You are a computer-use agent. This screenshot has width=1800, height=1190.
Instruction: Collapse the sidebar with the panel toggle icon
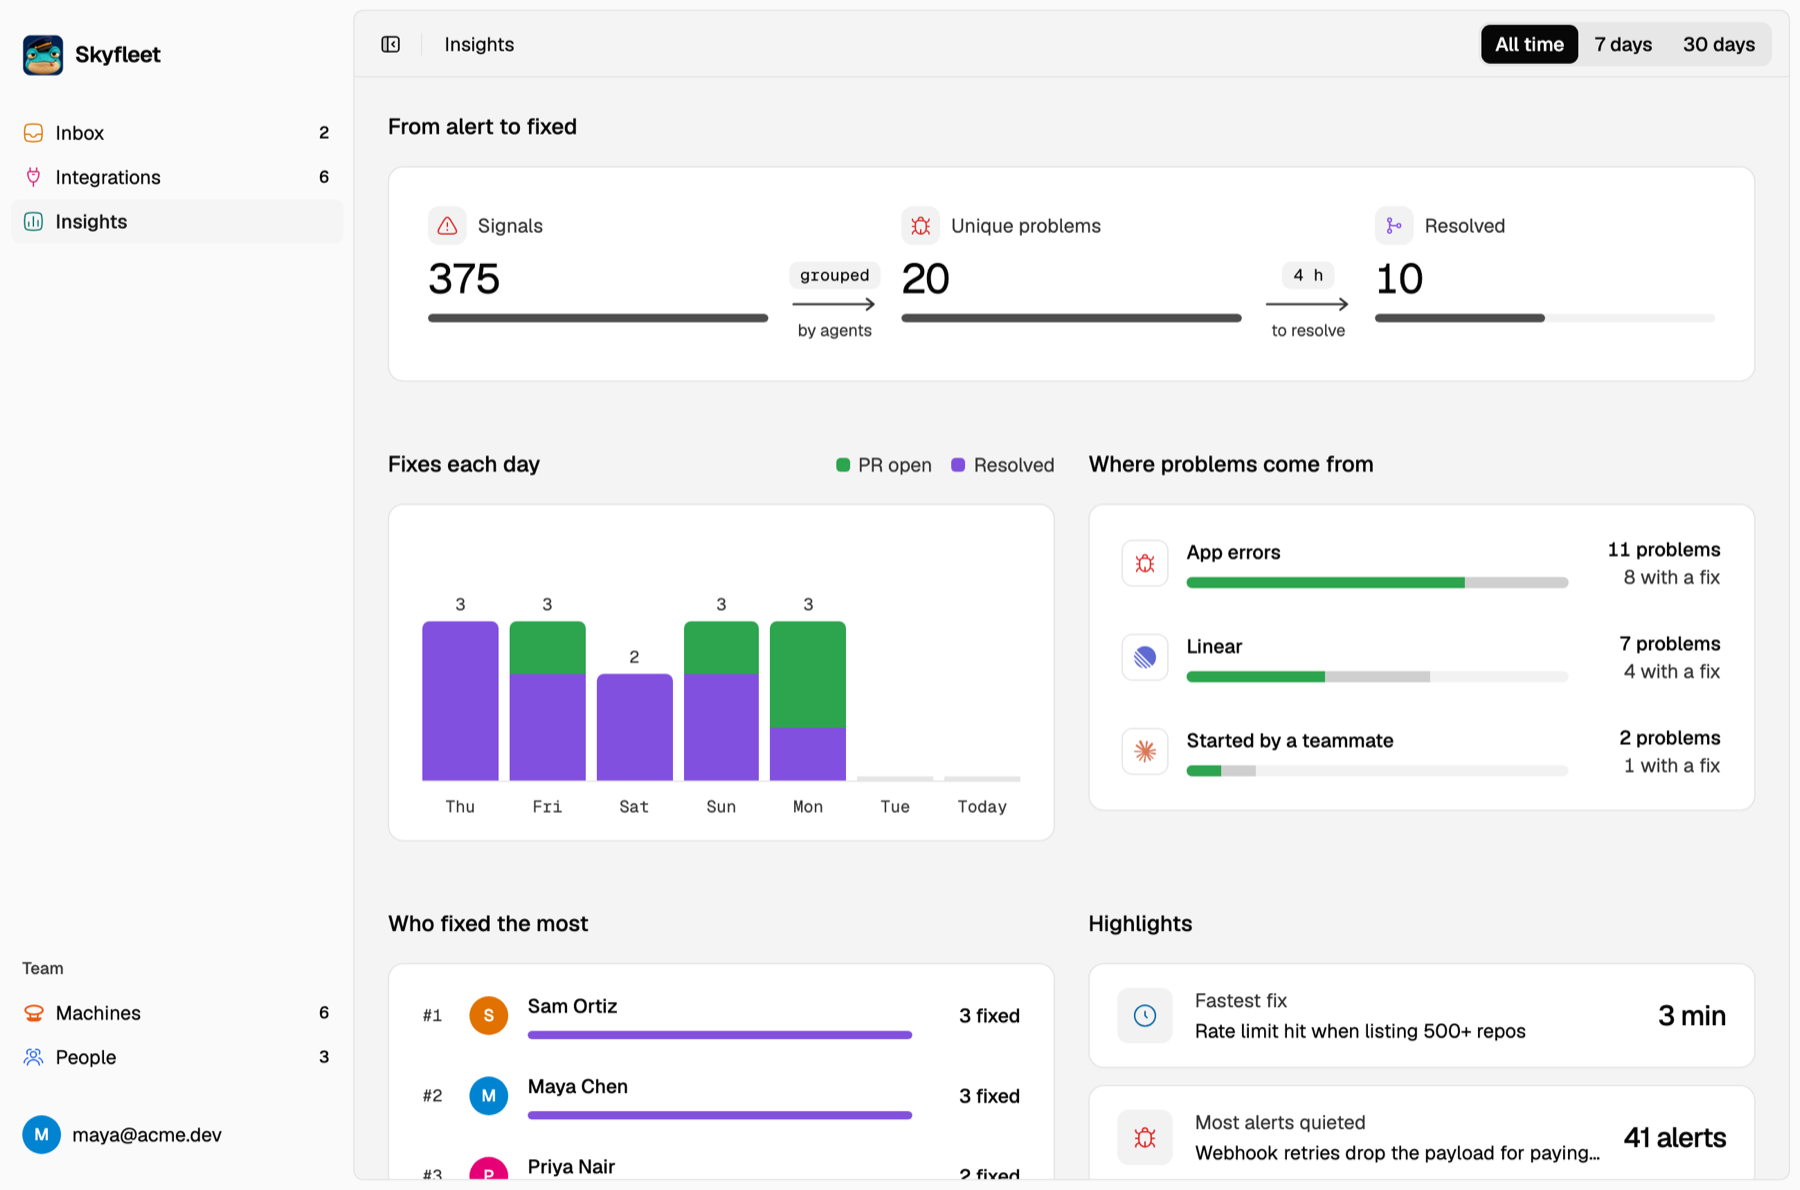(x=391, y=44)
